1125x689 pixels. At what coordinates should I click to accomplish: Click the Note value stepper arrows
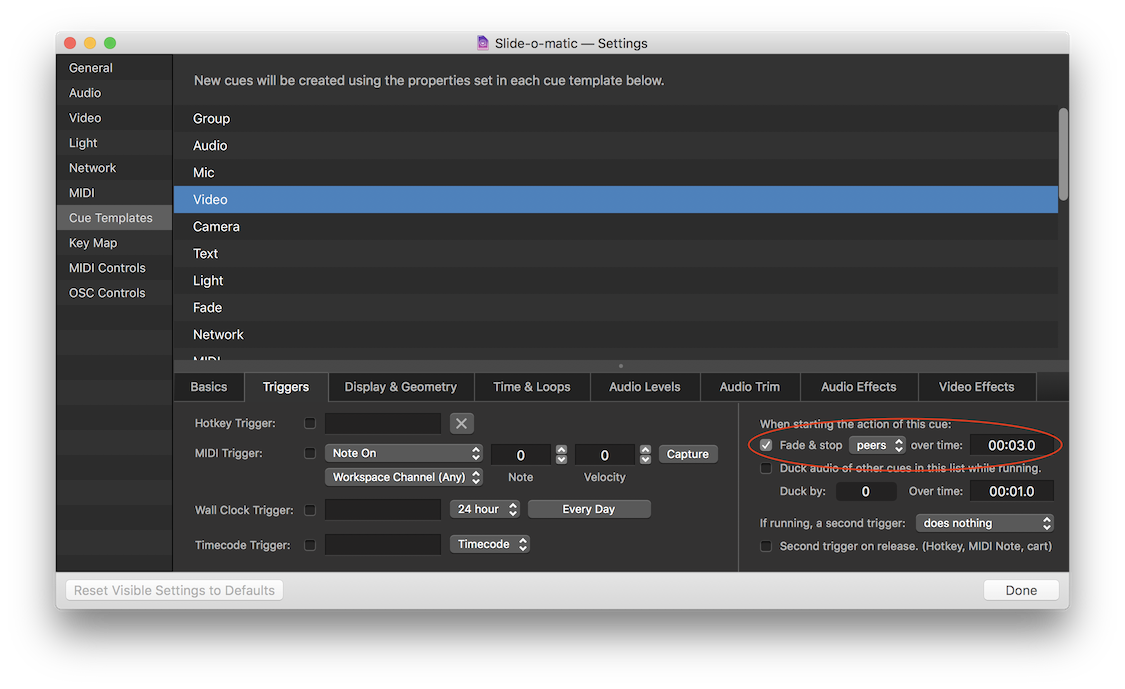(x=561, y=454)
